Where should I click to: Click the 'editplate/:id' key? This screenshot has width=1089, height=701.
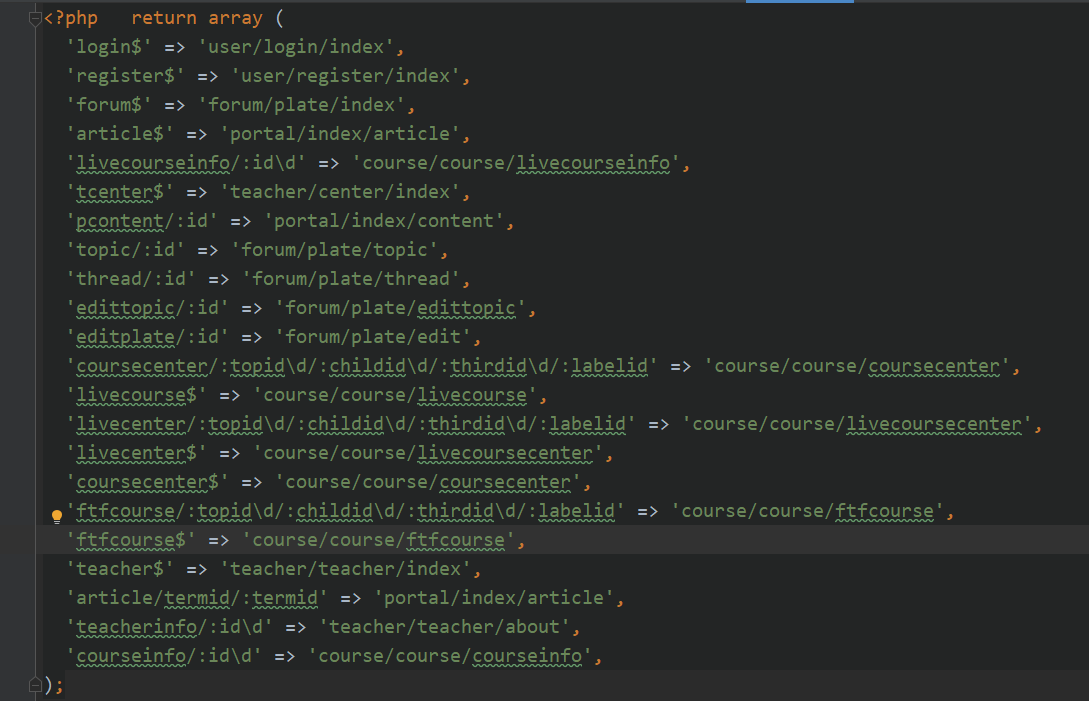148,337
